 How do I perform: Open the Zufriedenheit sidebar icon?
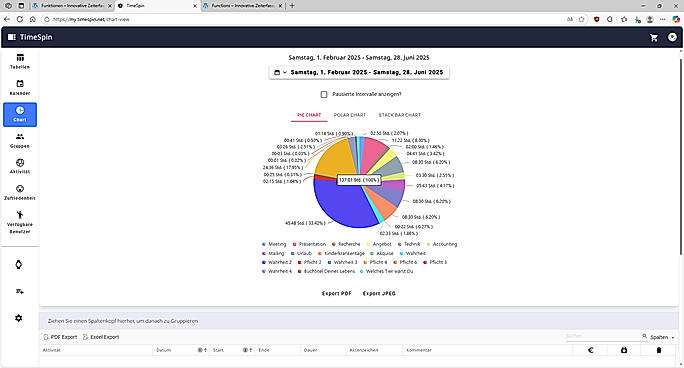pos(20,193)
